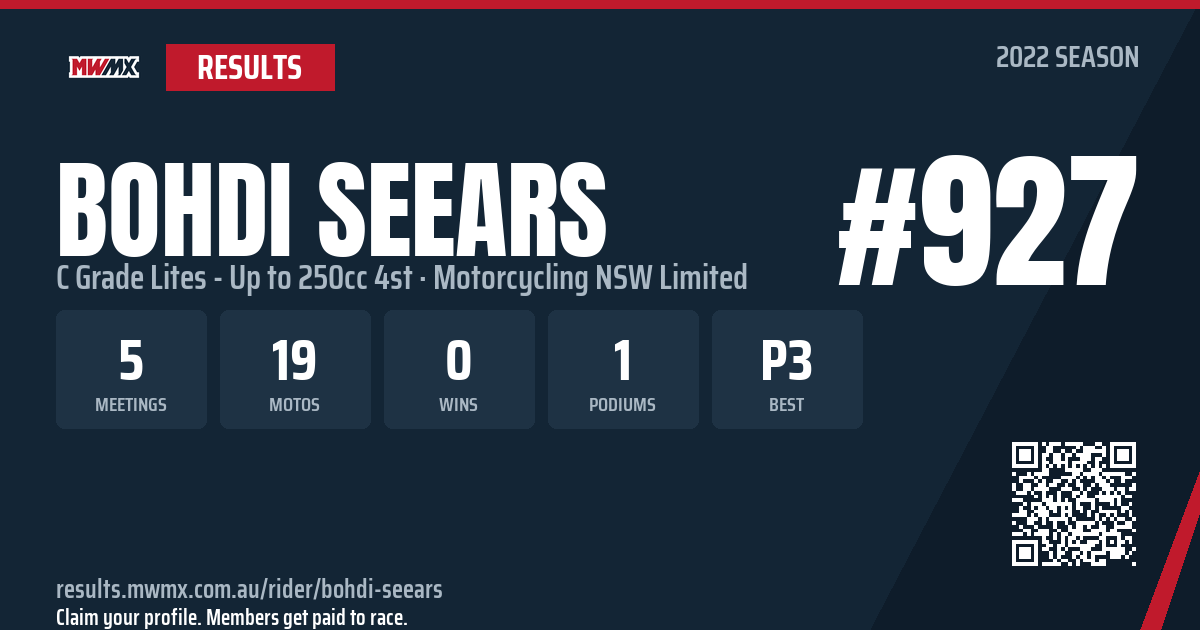Open the results.mwmx.com.au rider link
The width and height of the screenshot is (1200, 630).
coord(249,589)
